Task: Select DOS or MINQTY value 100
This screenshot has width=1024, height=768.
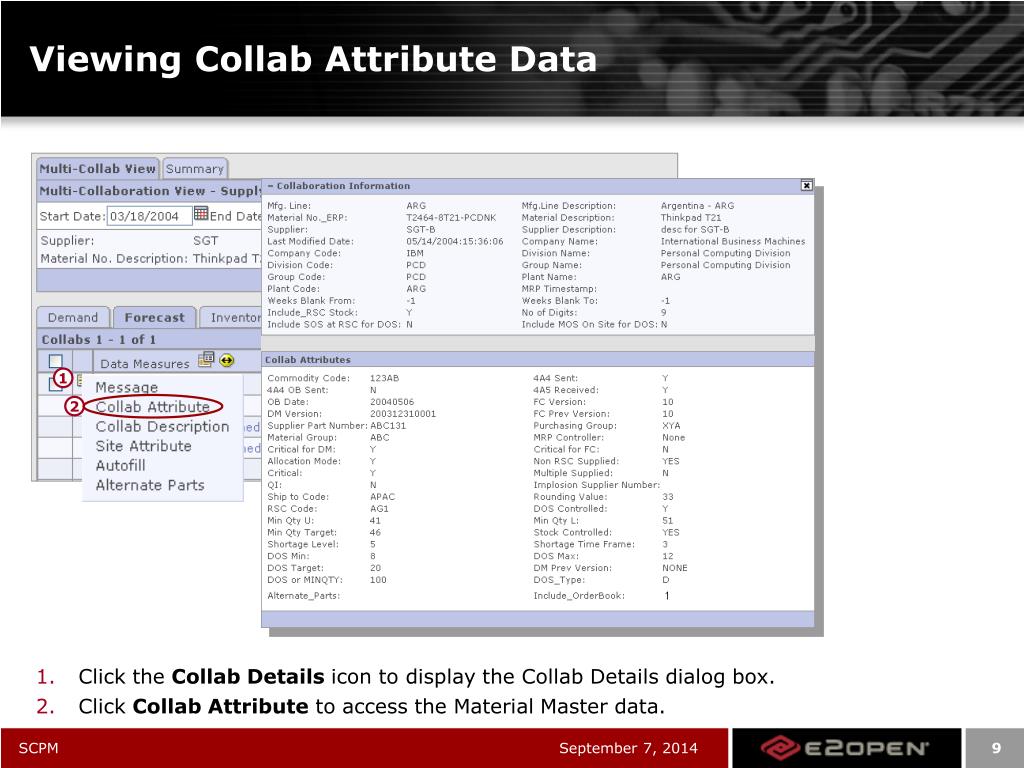Action: coord(378,579)
